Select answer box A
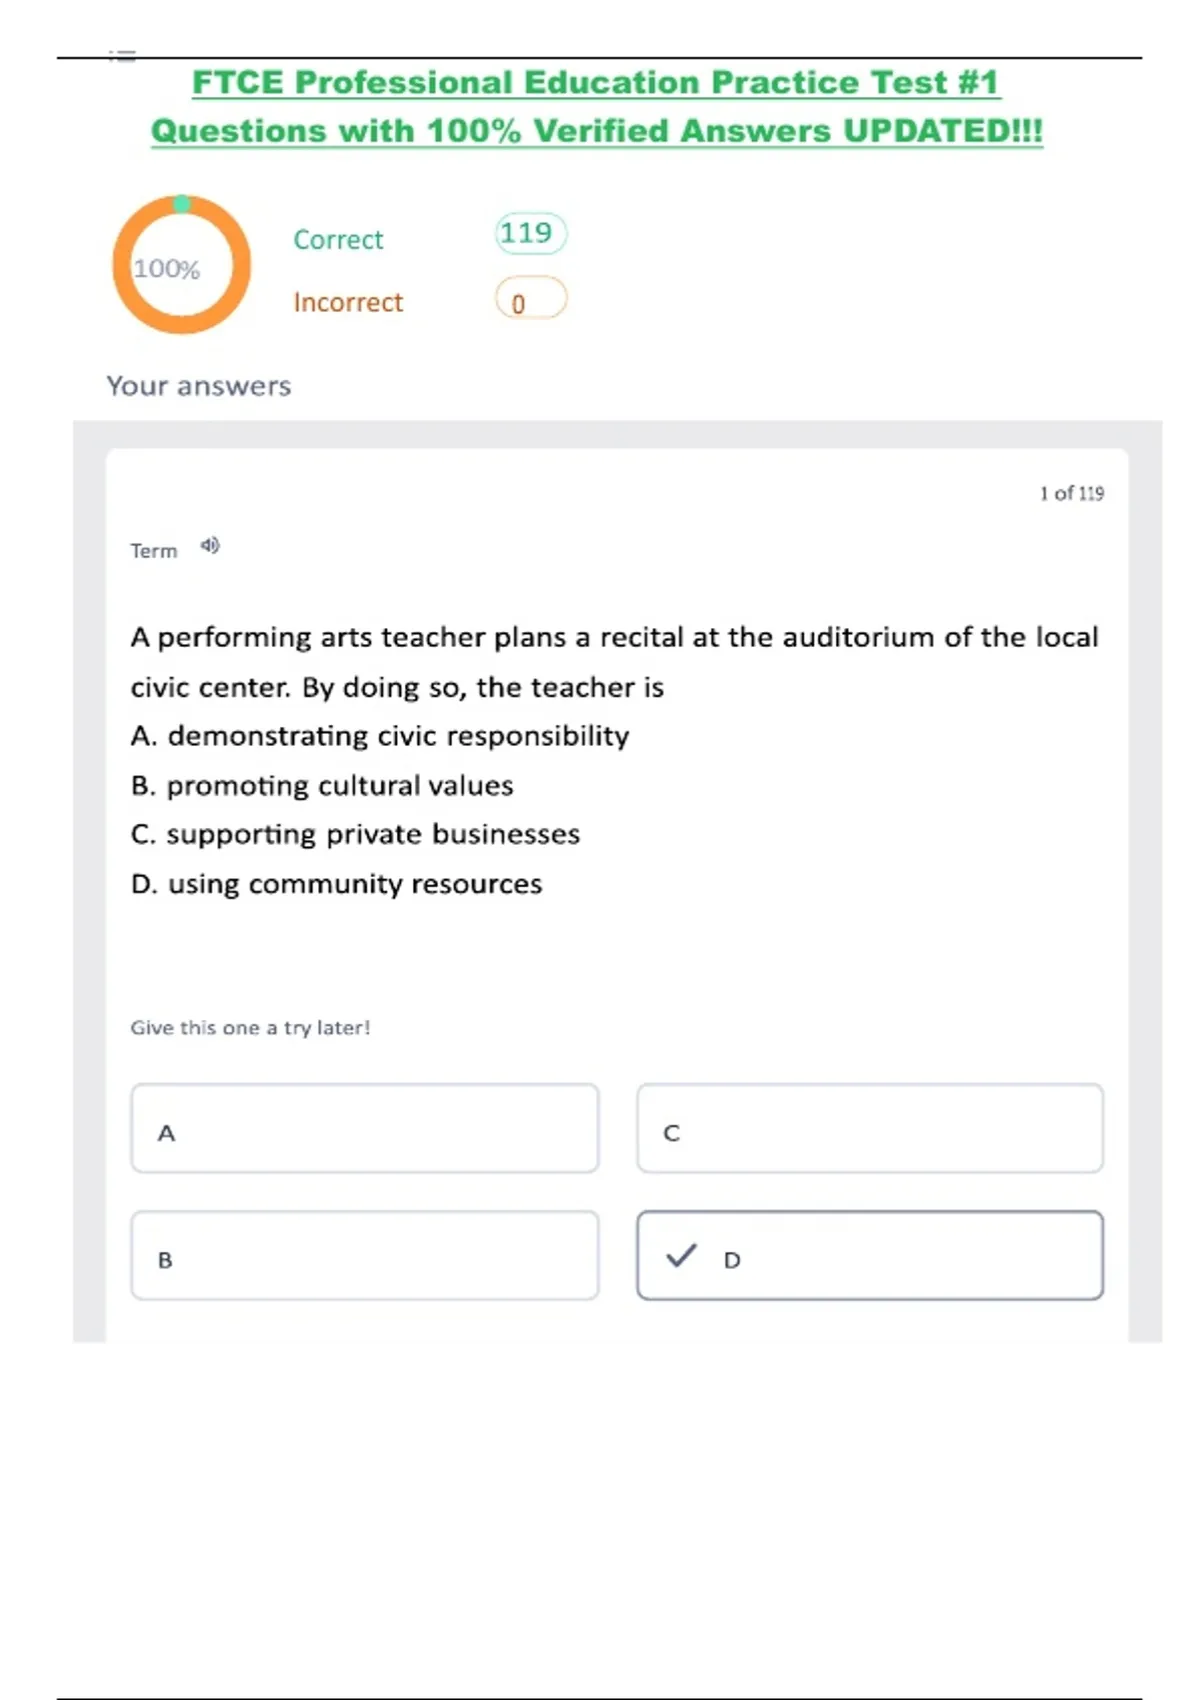 [x=364, y=1128]
